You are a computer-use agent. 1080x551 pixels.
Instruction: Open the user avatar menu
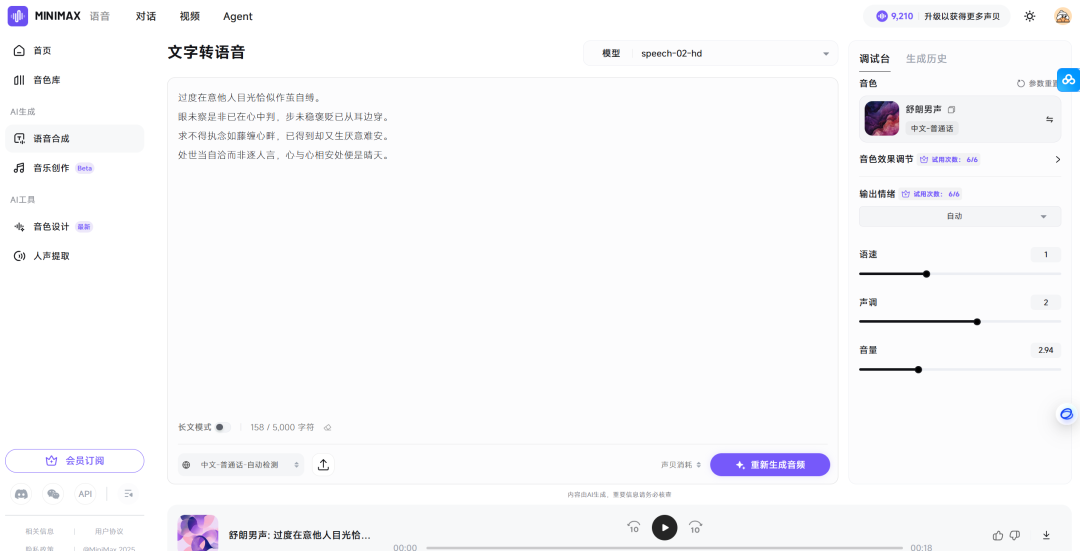[x=1063, y=16]
